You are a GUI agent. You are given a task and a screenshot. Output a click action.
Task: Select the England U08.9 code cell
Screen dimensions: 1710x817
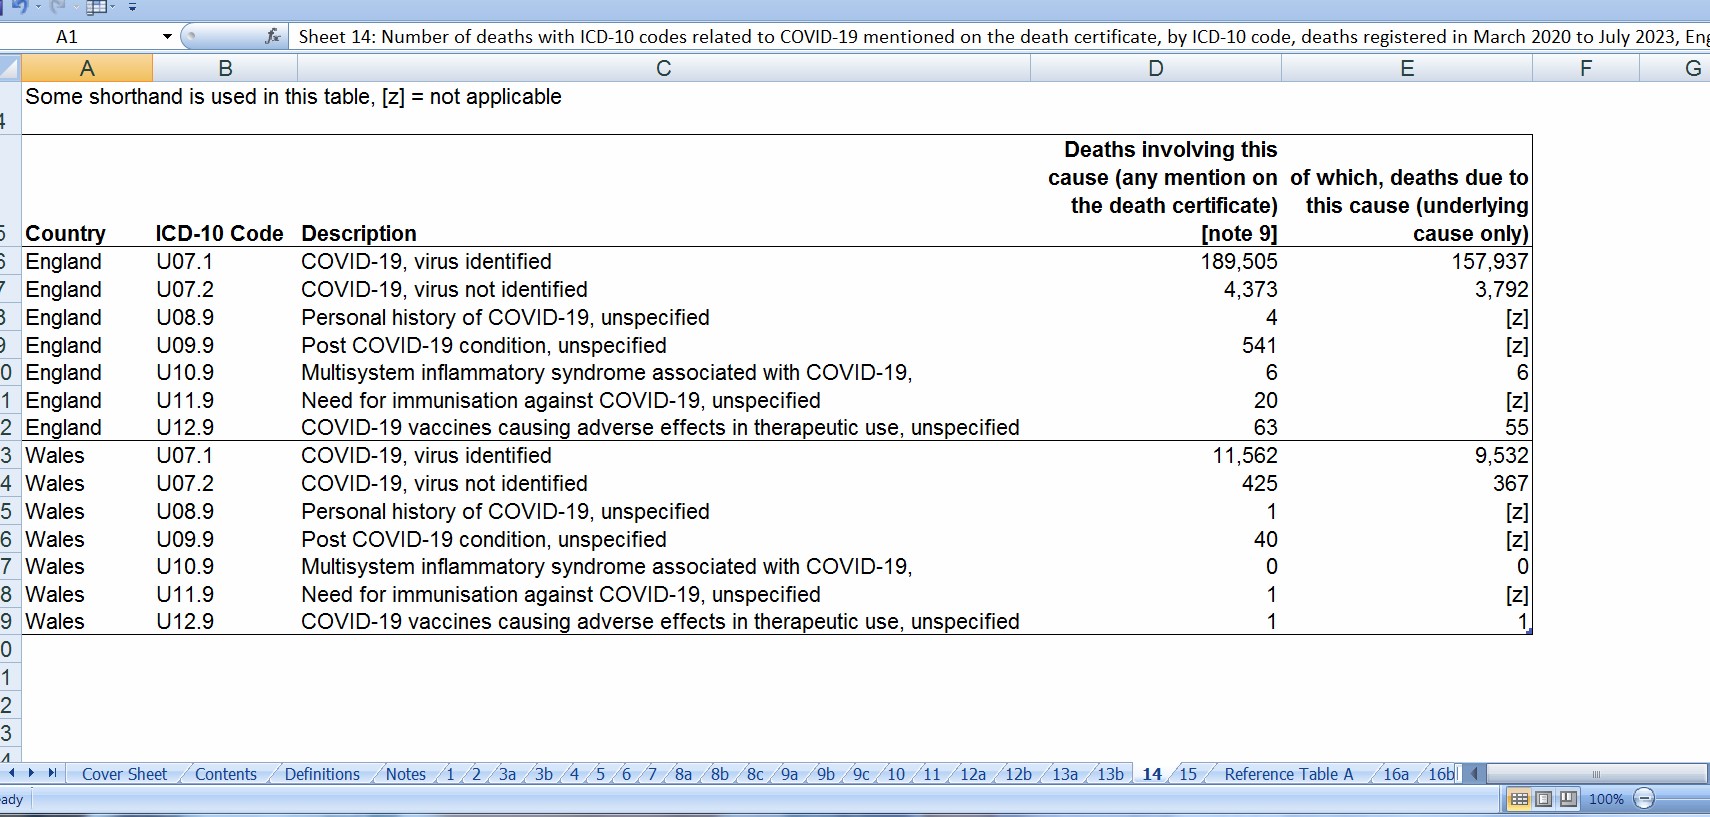225,317
